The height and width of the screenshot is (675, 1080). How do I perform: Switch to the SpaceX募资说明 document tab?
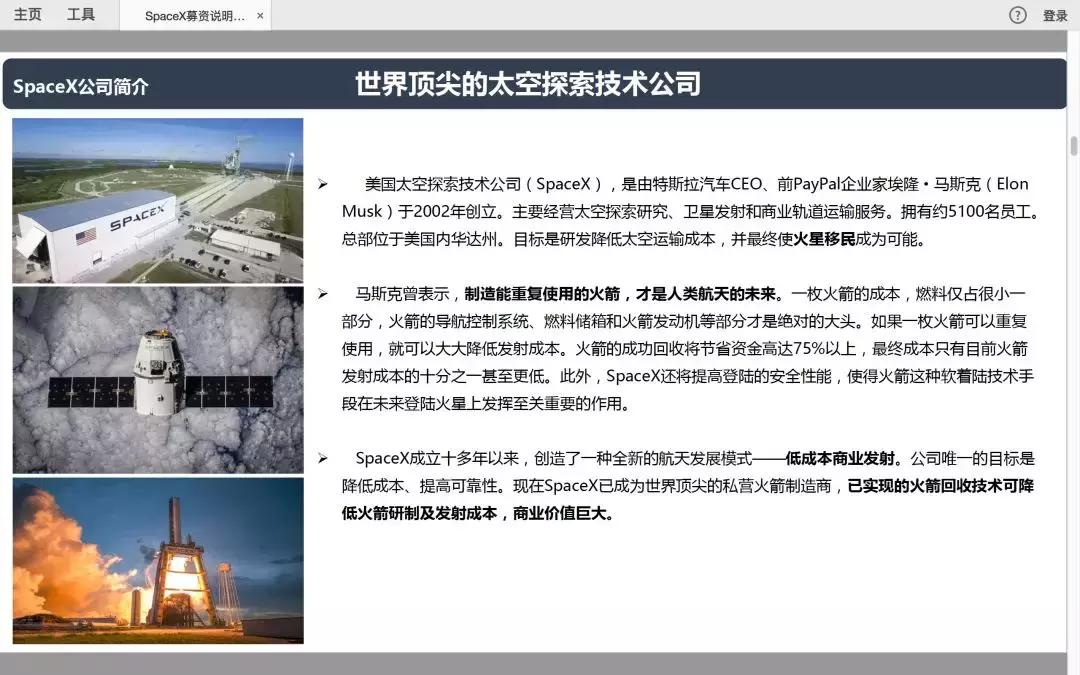point(195,16)
